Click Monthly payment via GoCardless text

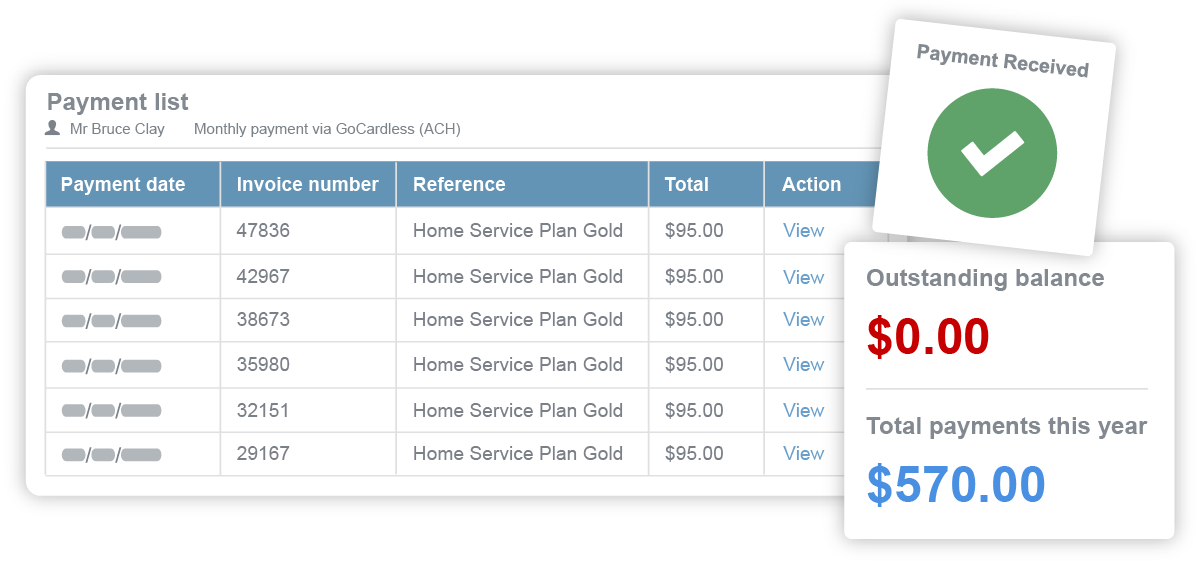(327, 129)
